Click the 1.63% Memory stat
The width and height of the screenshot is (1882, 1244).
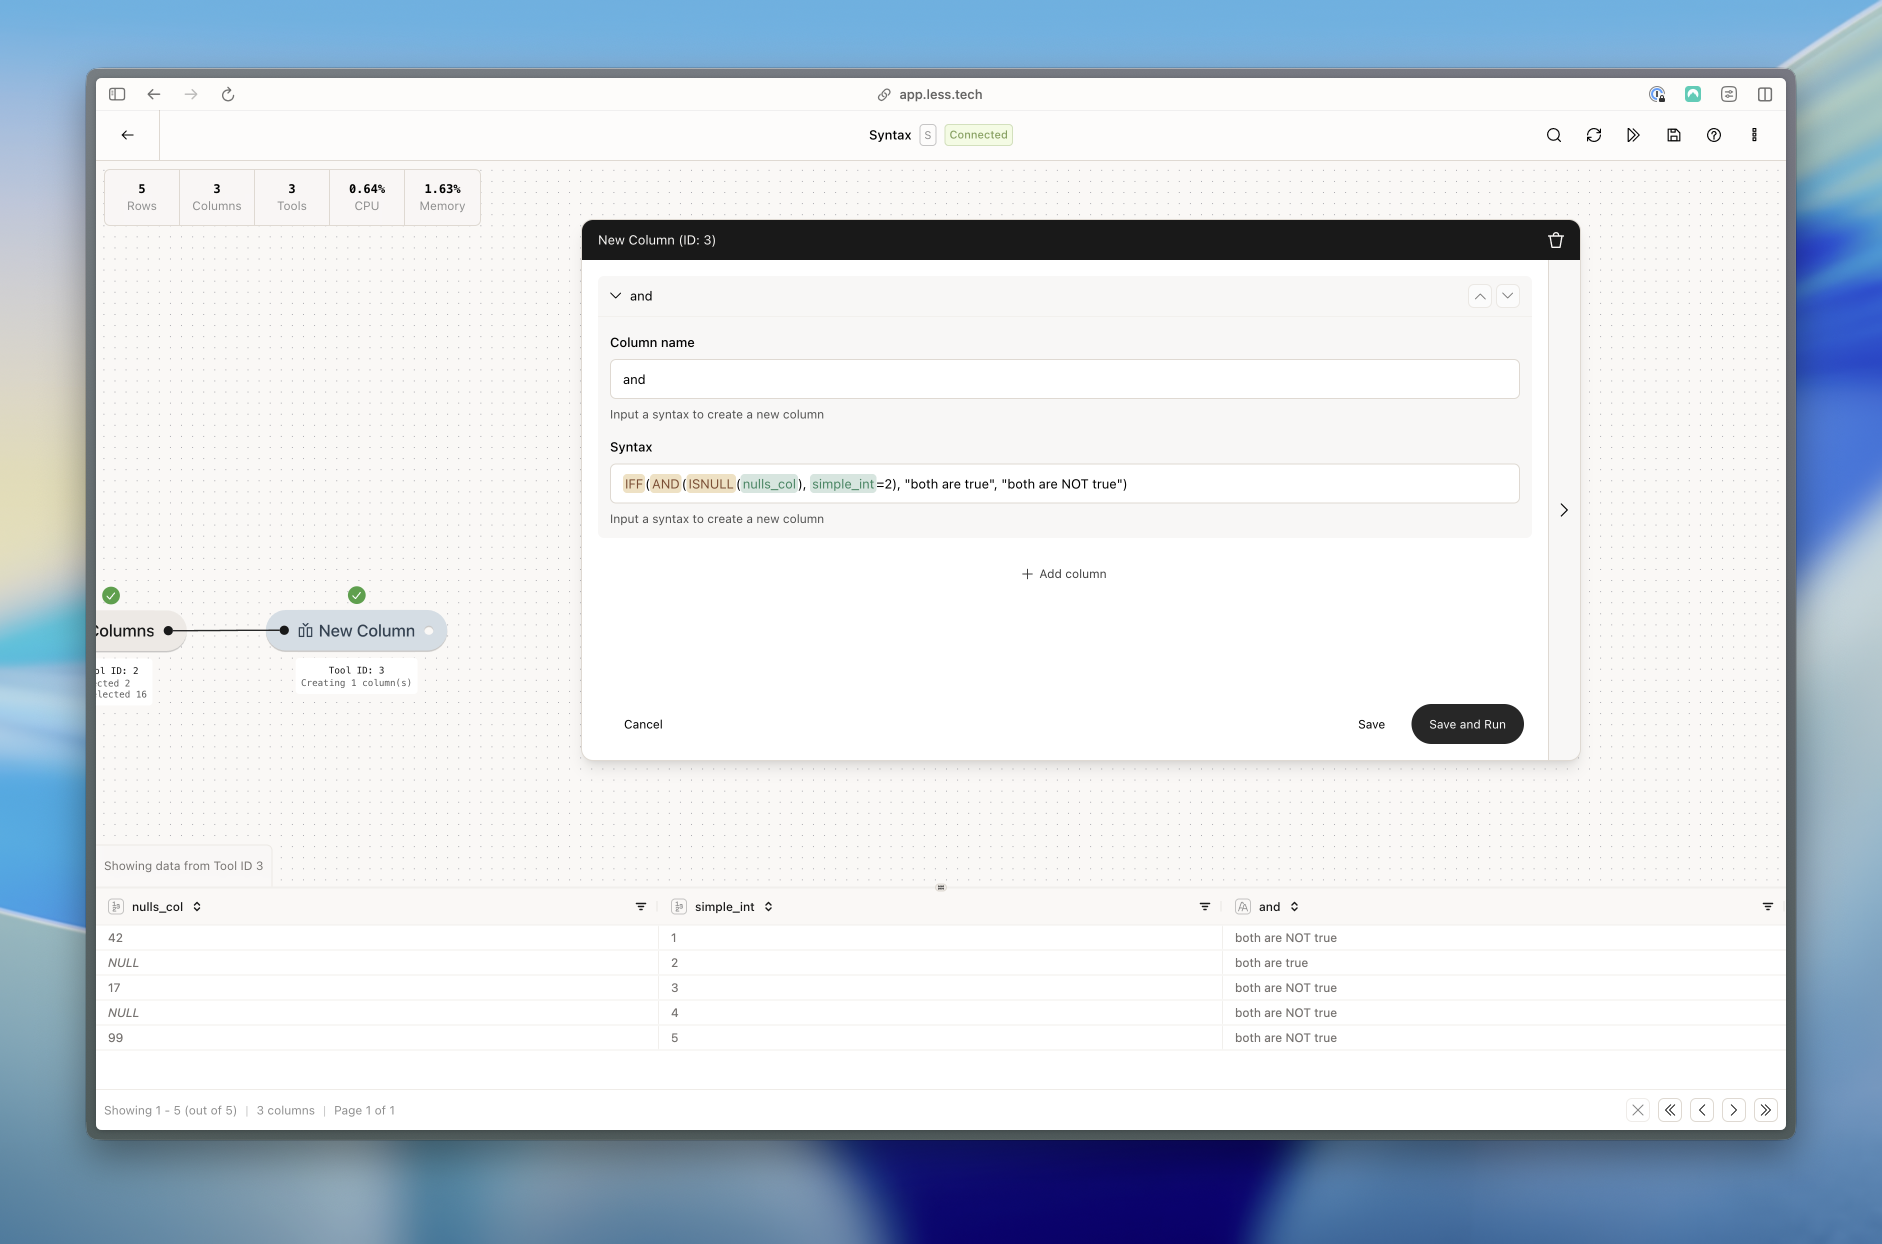pos(442,197)
